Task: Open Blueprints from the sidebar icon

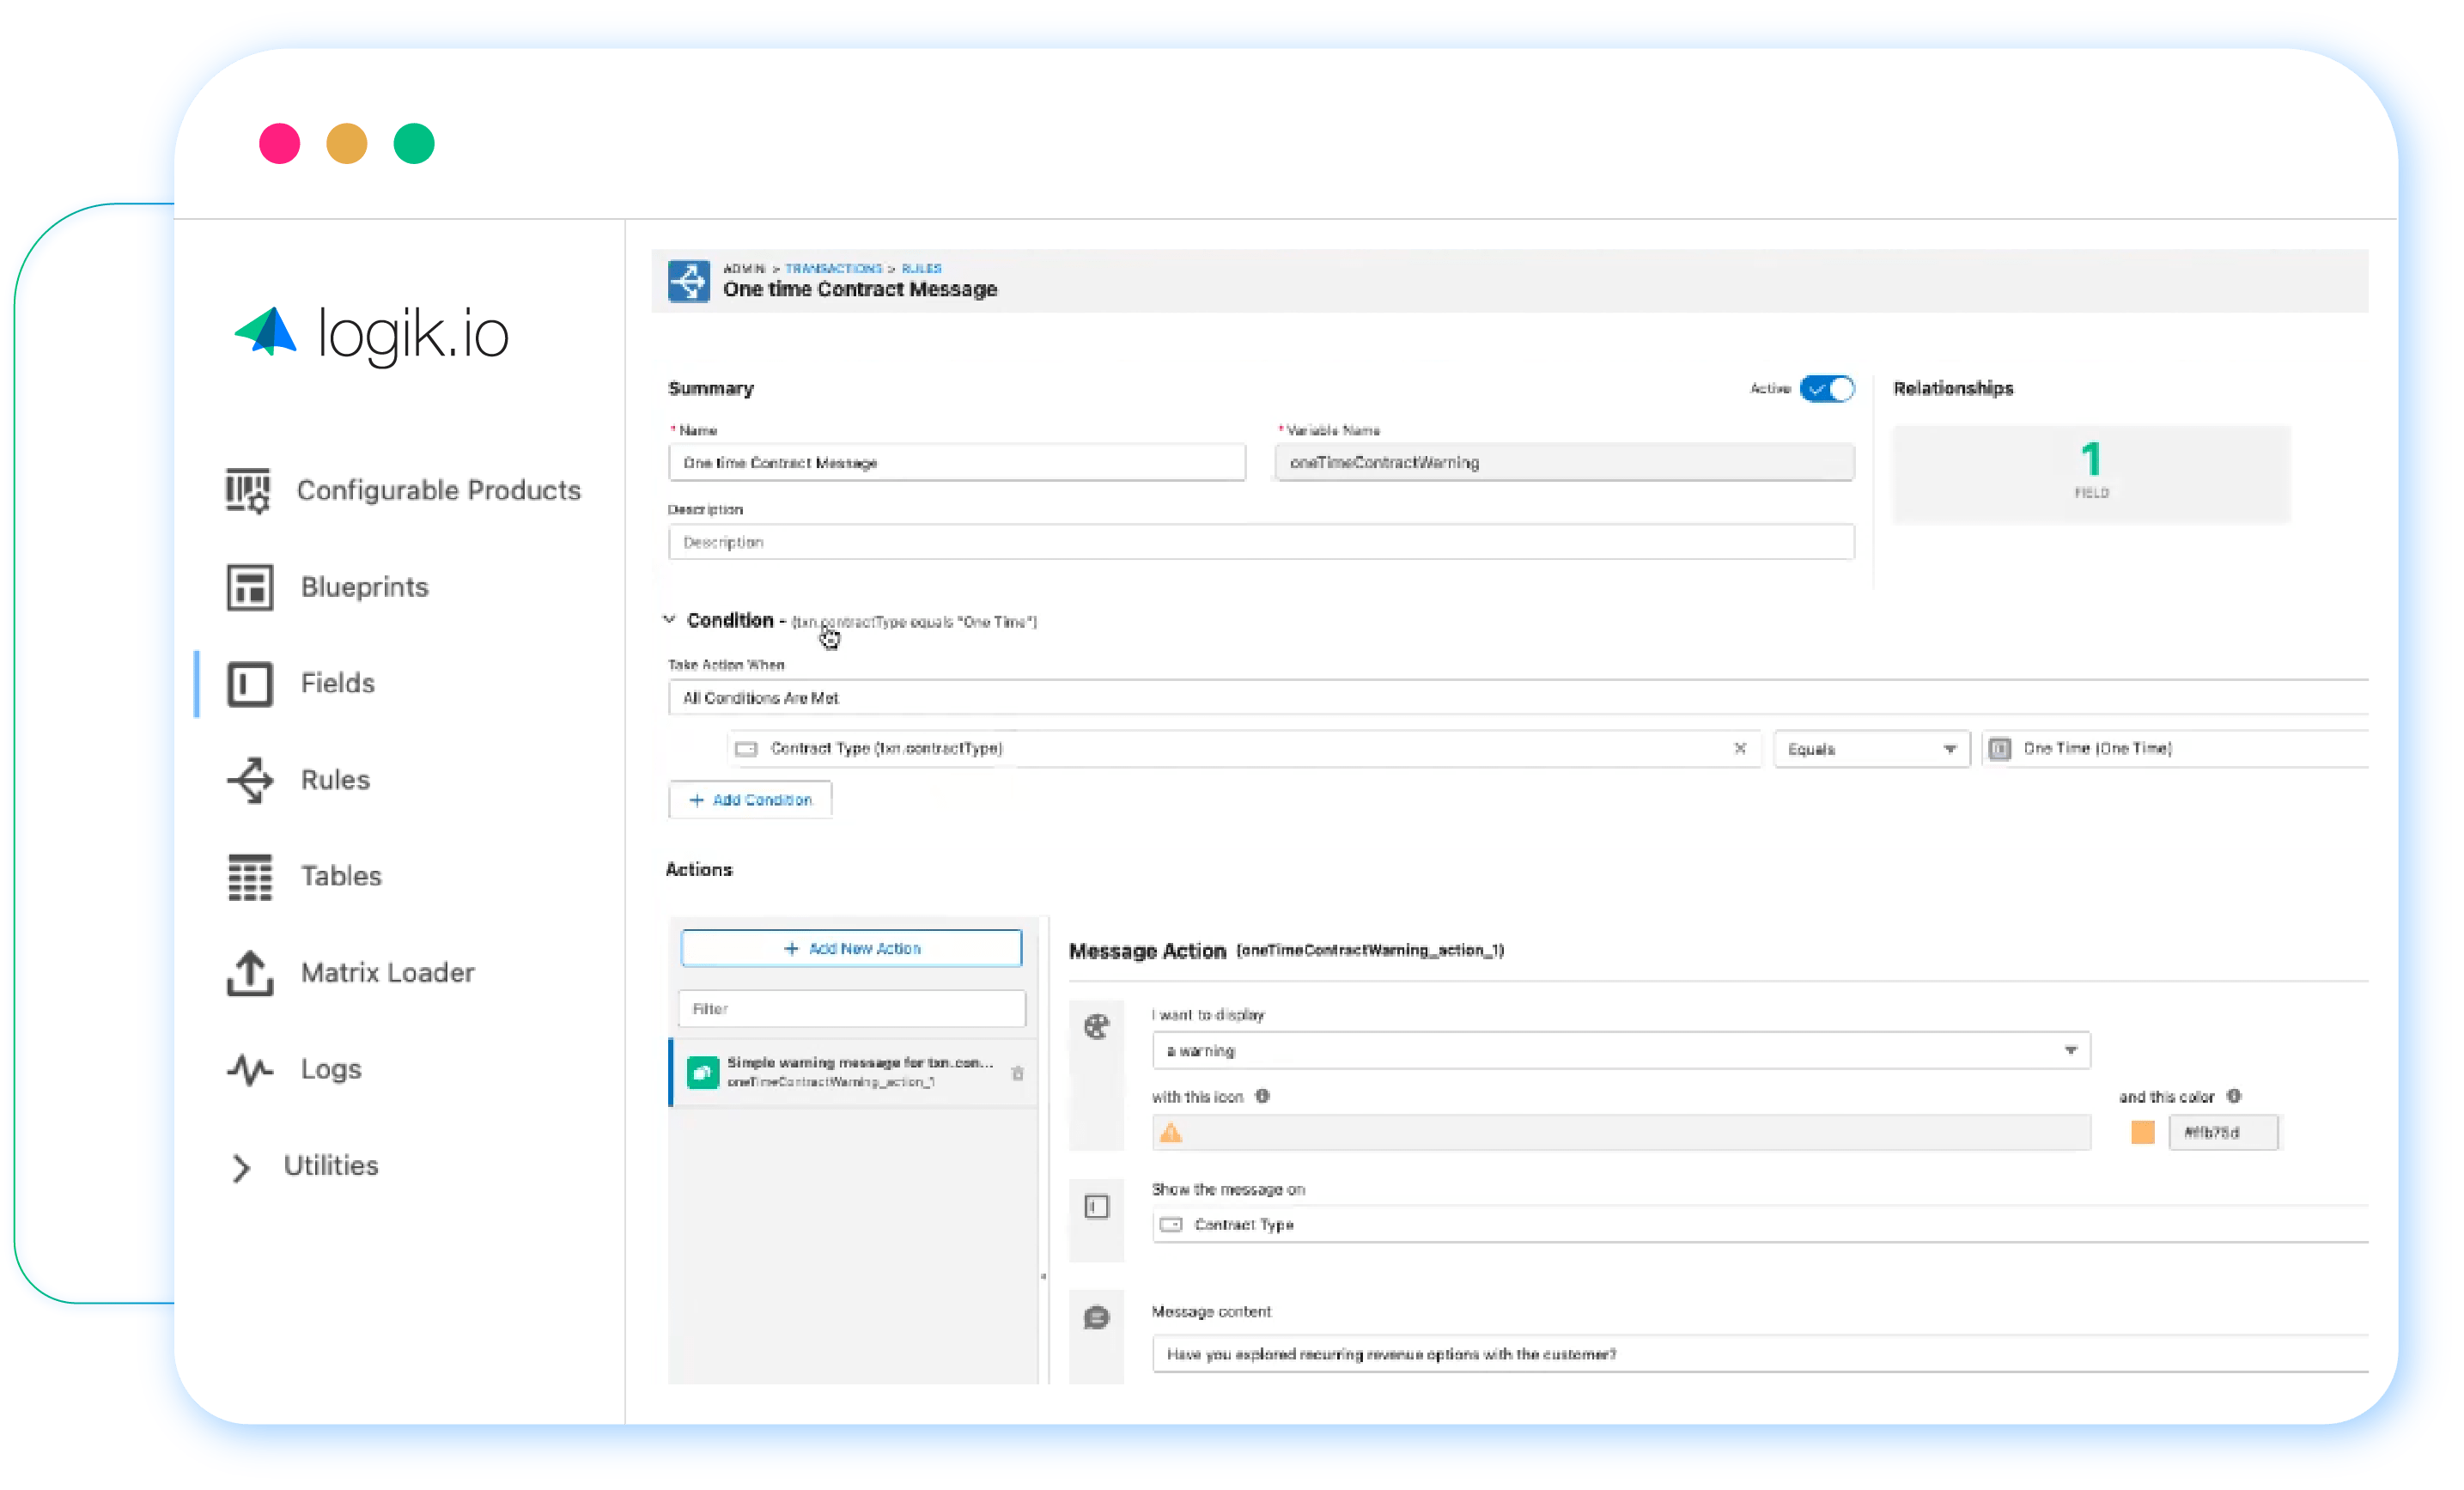Action: (x=249, y=587)
